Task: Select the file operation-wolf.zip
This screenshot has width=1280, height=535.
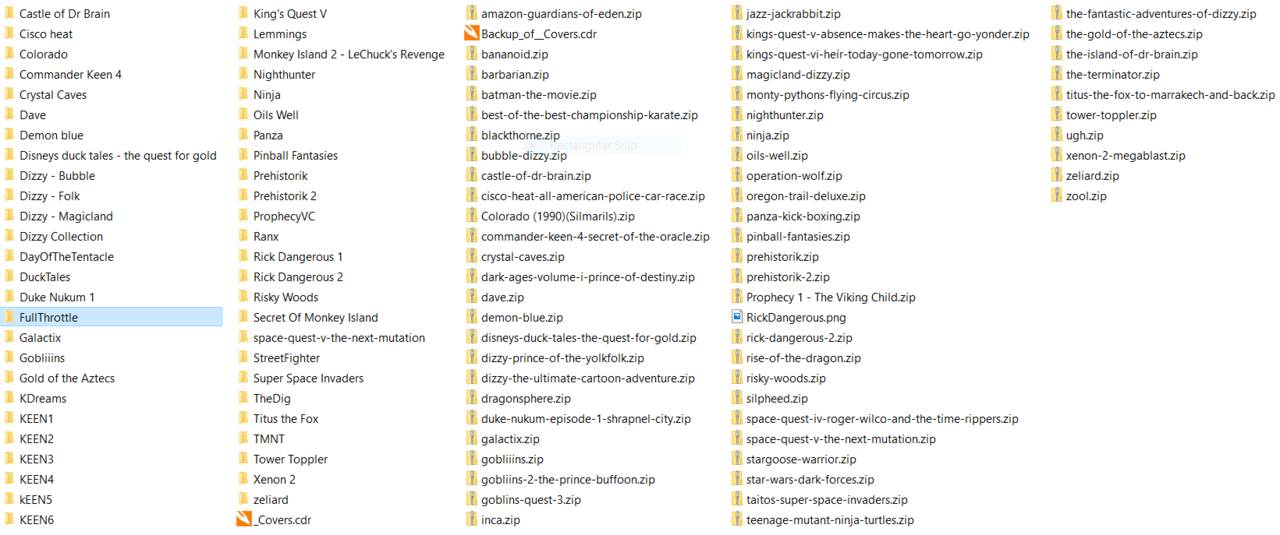Action: tap(794, 176)
